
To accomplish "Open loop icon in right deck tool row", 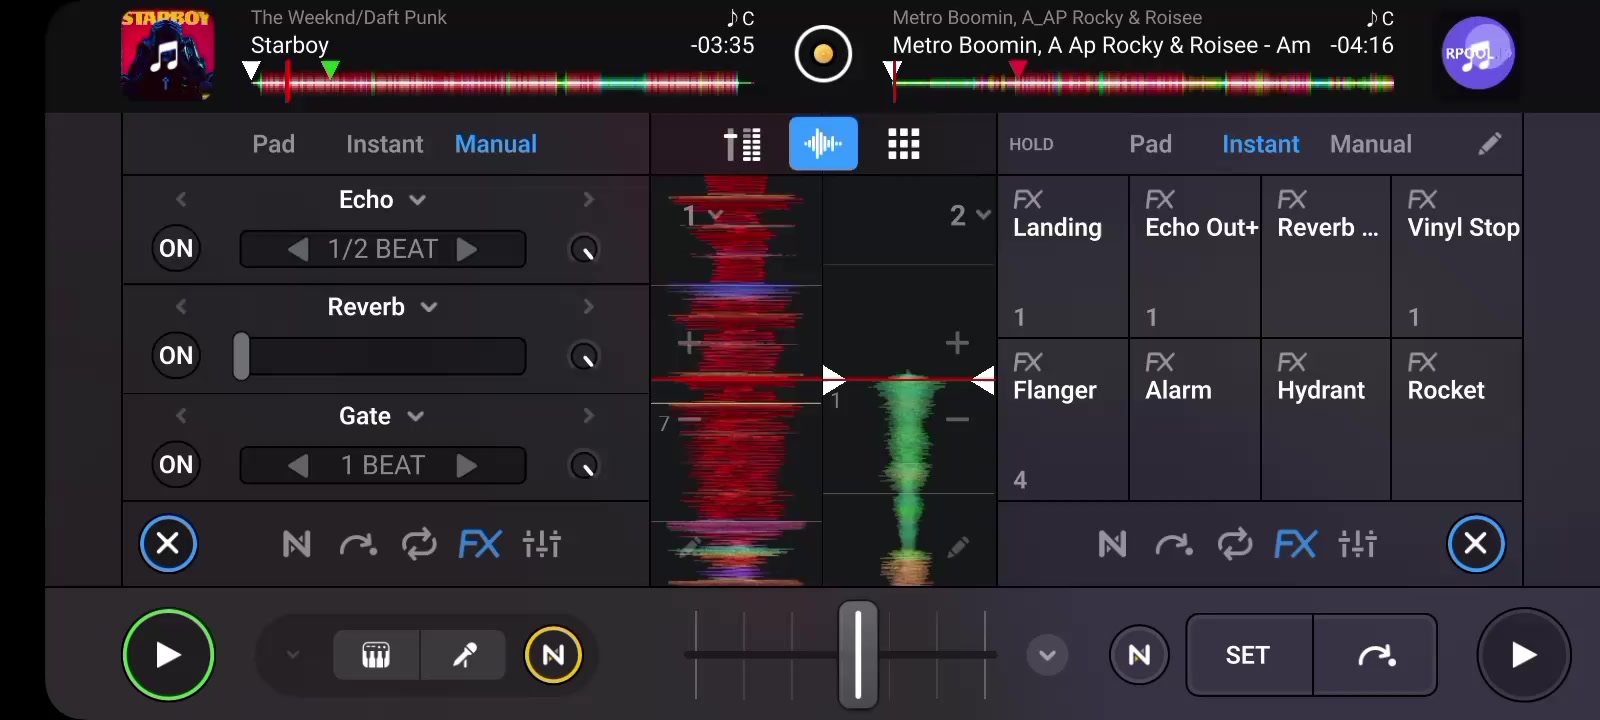I will click(x=1235, y=544).
